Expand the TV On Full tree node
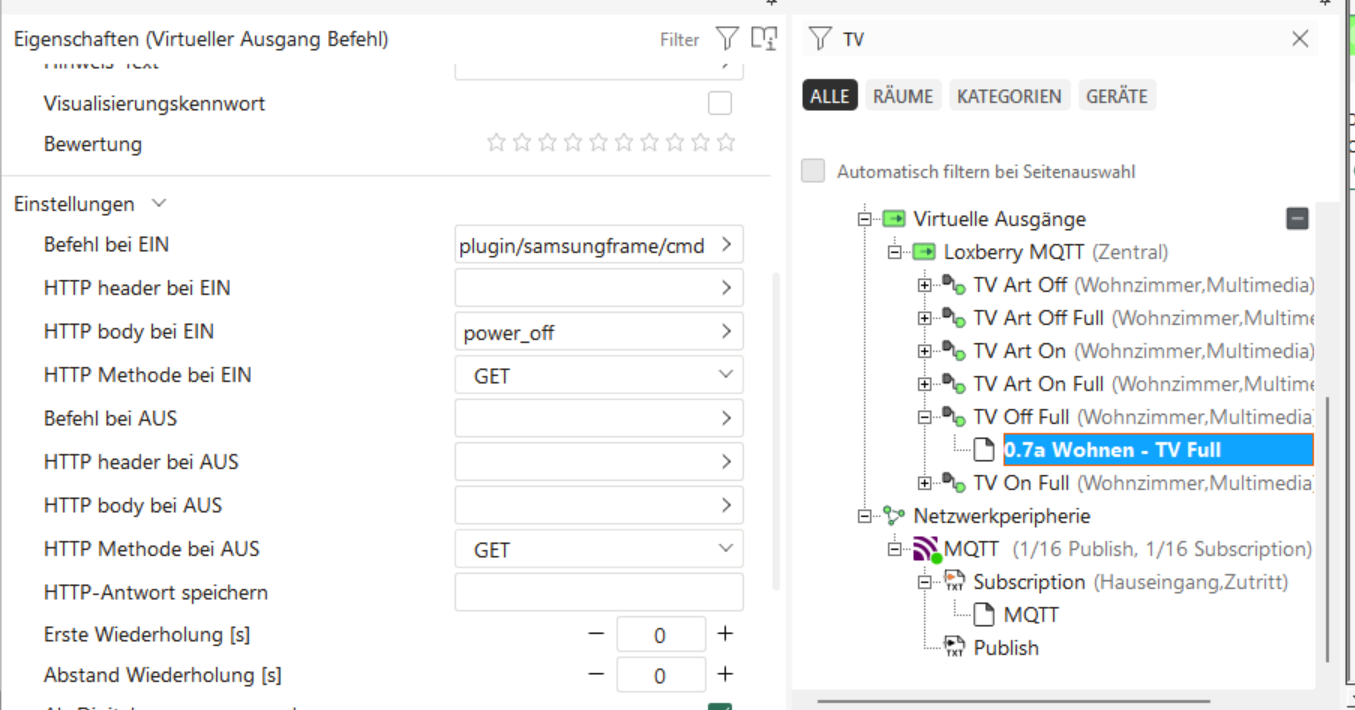The image size is (1355, 710). [925, 484]
